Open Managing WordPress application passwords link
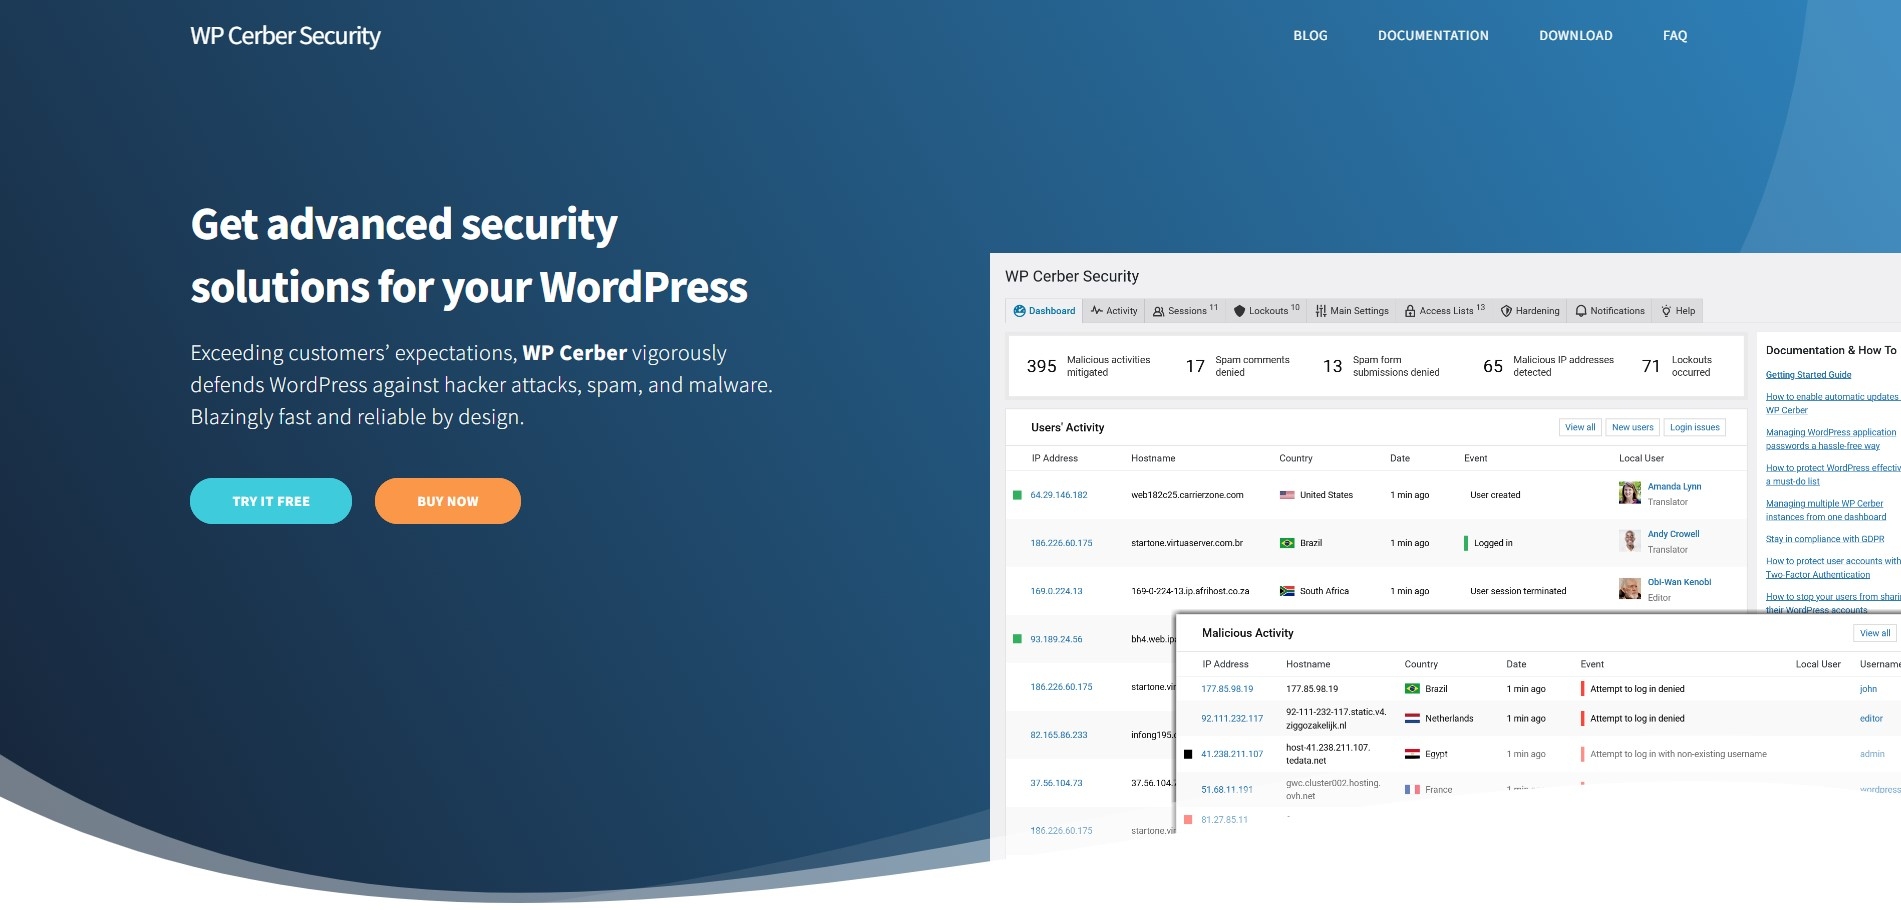The image size is (1901, 910). (1831, 439)
